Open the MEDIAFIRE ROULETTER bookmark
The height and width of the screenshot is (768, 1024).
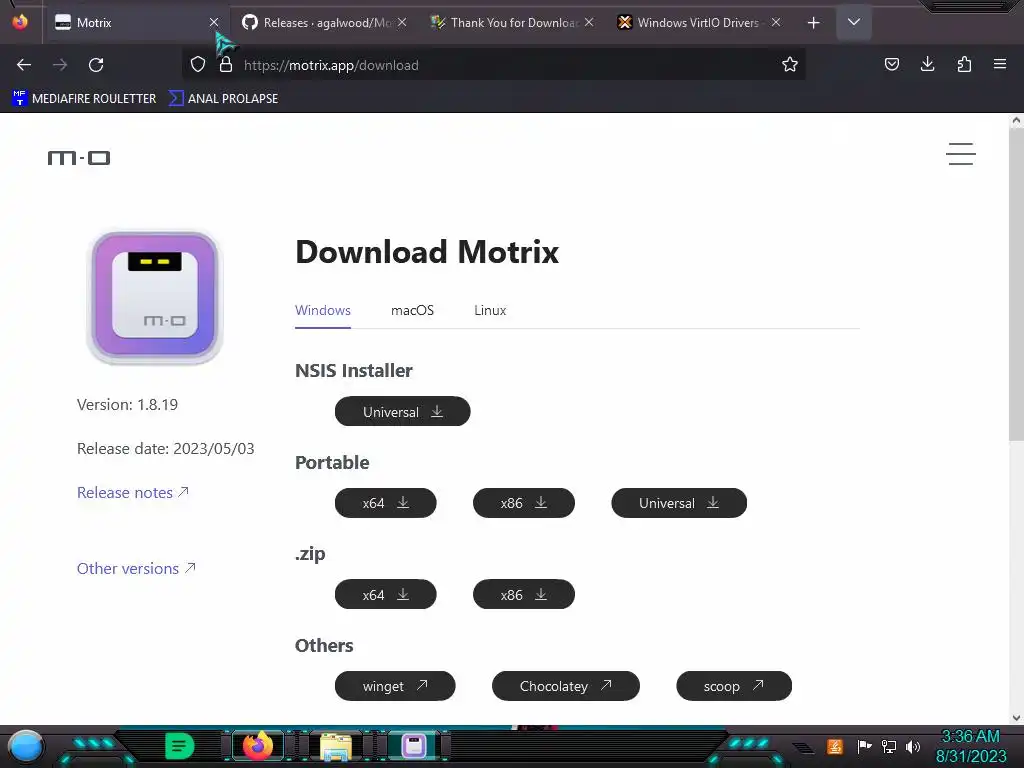(x=84, y=99)
